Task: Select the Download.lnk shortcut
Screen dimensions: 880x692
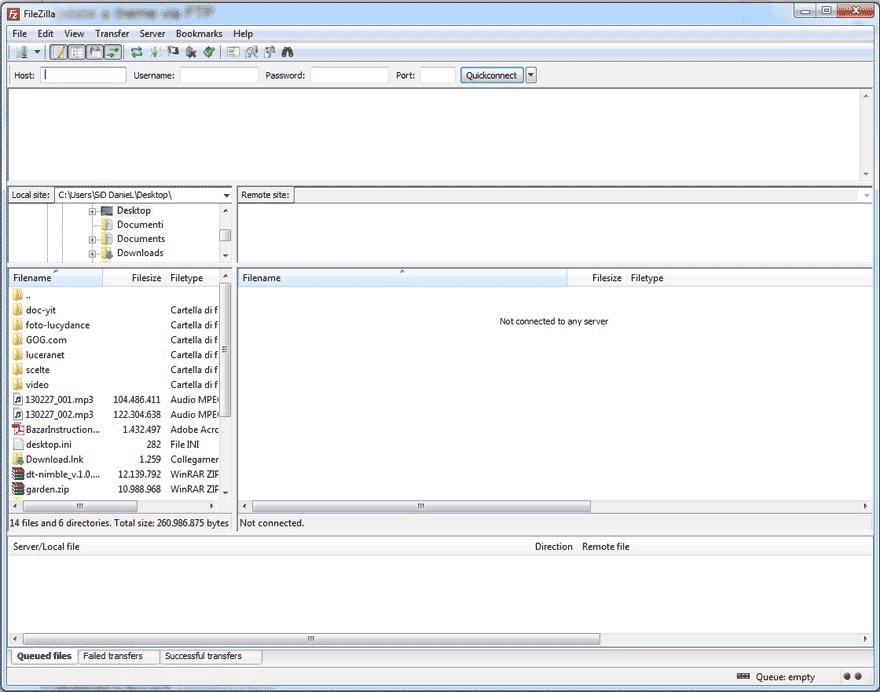Action: pos(114,459)
